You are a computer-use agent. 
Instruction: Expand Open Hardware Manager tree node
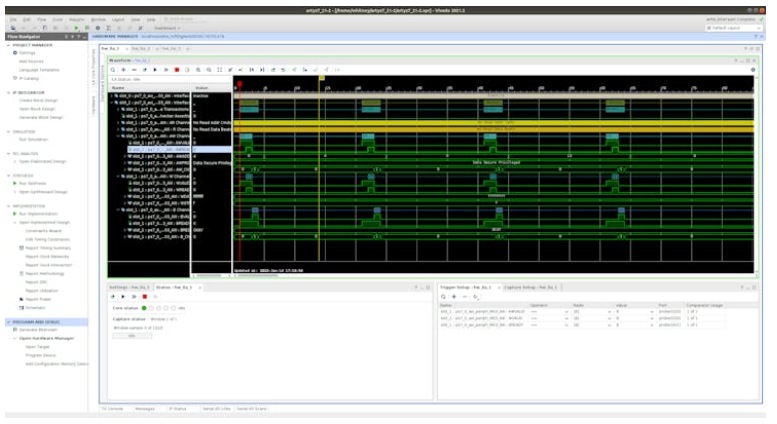point(14,337)
